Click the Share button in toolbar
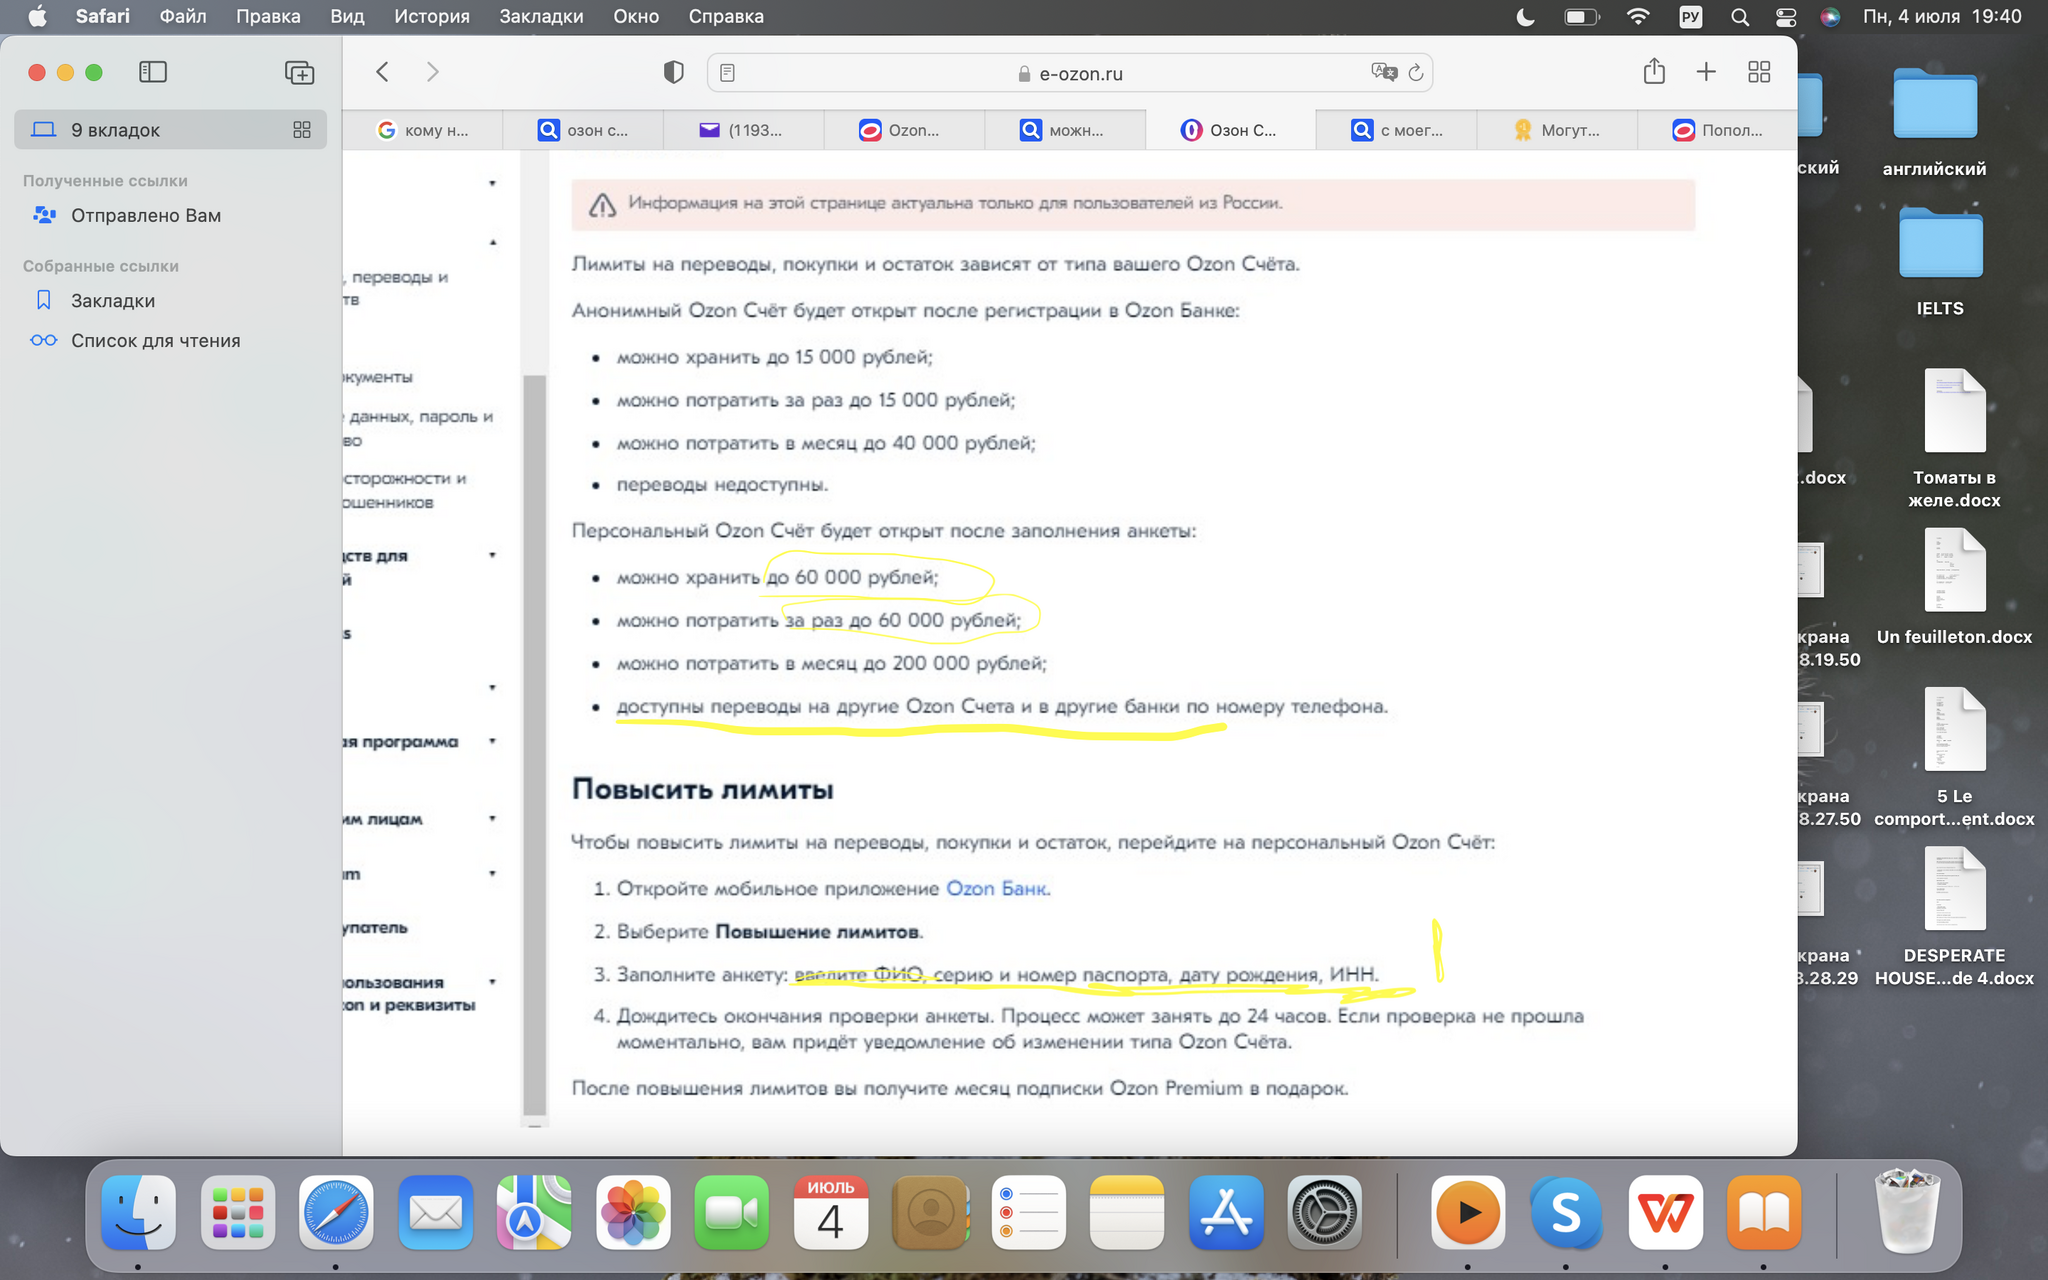Viewport: 2048px width, 1280px height. [1654, 71]
